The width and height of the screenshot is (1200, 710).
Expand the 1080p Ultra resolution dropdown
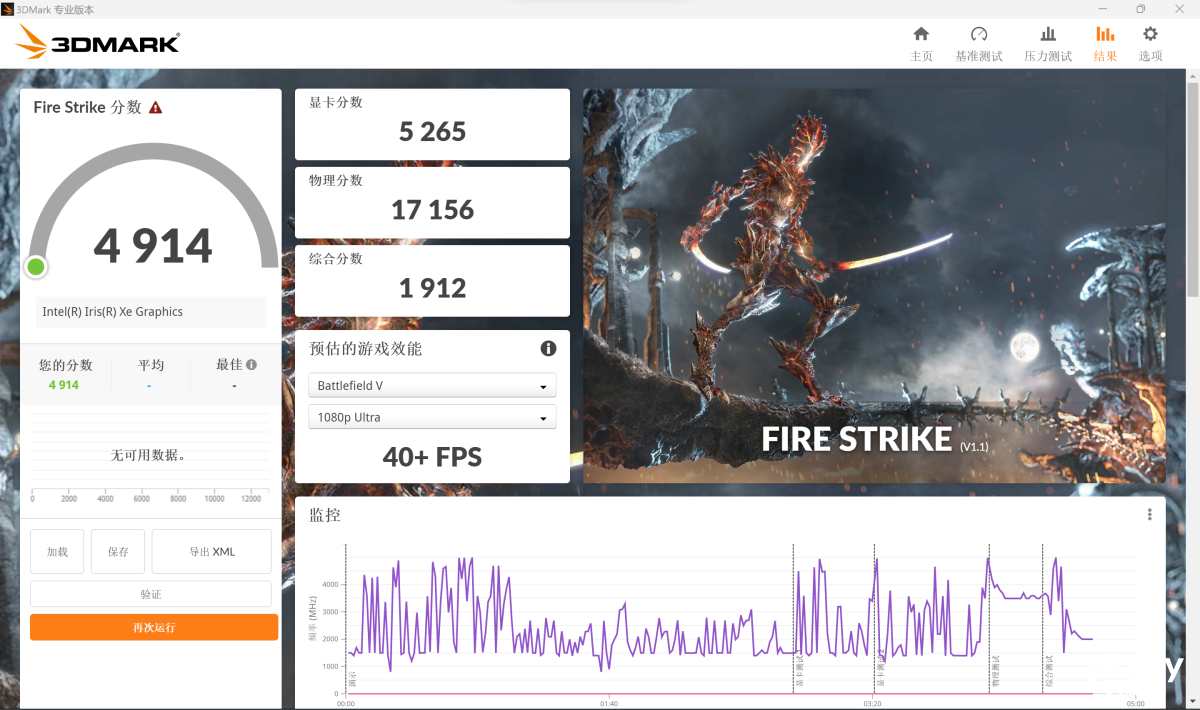pos(432,417)
